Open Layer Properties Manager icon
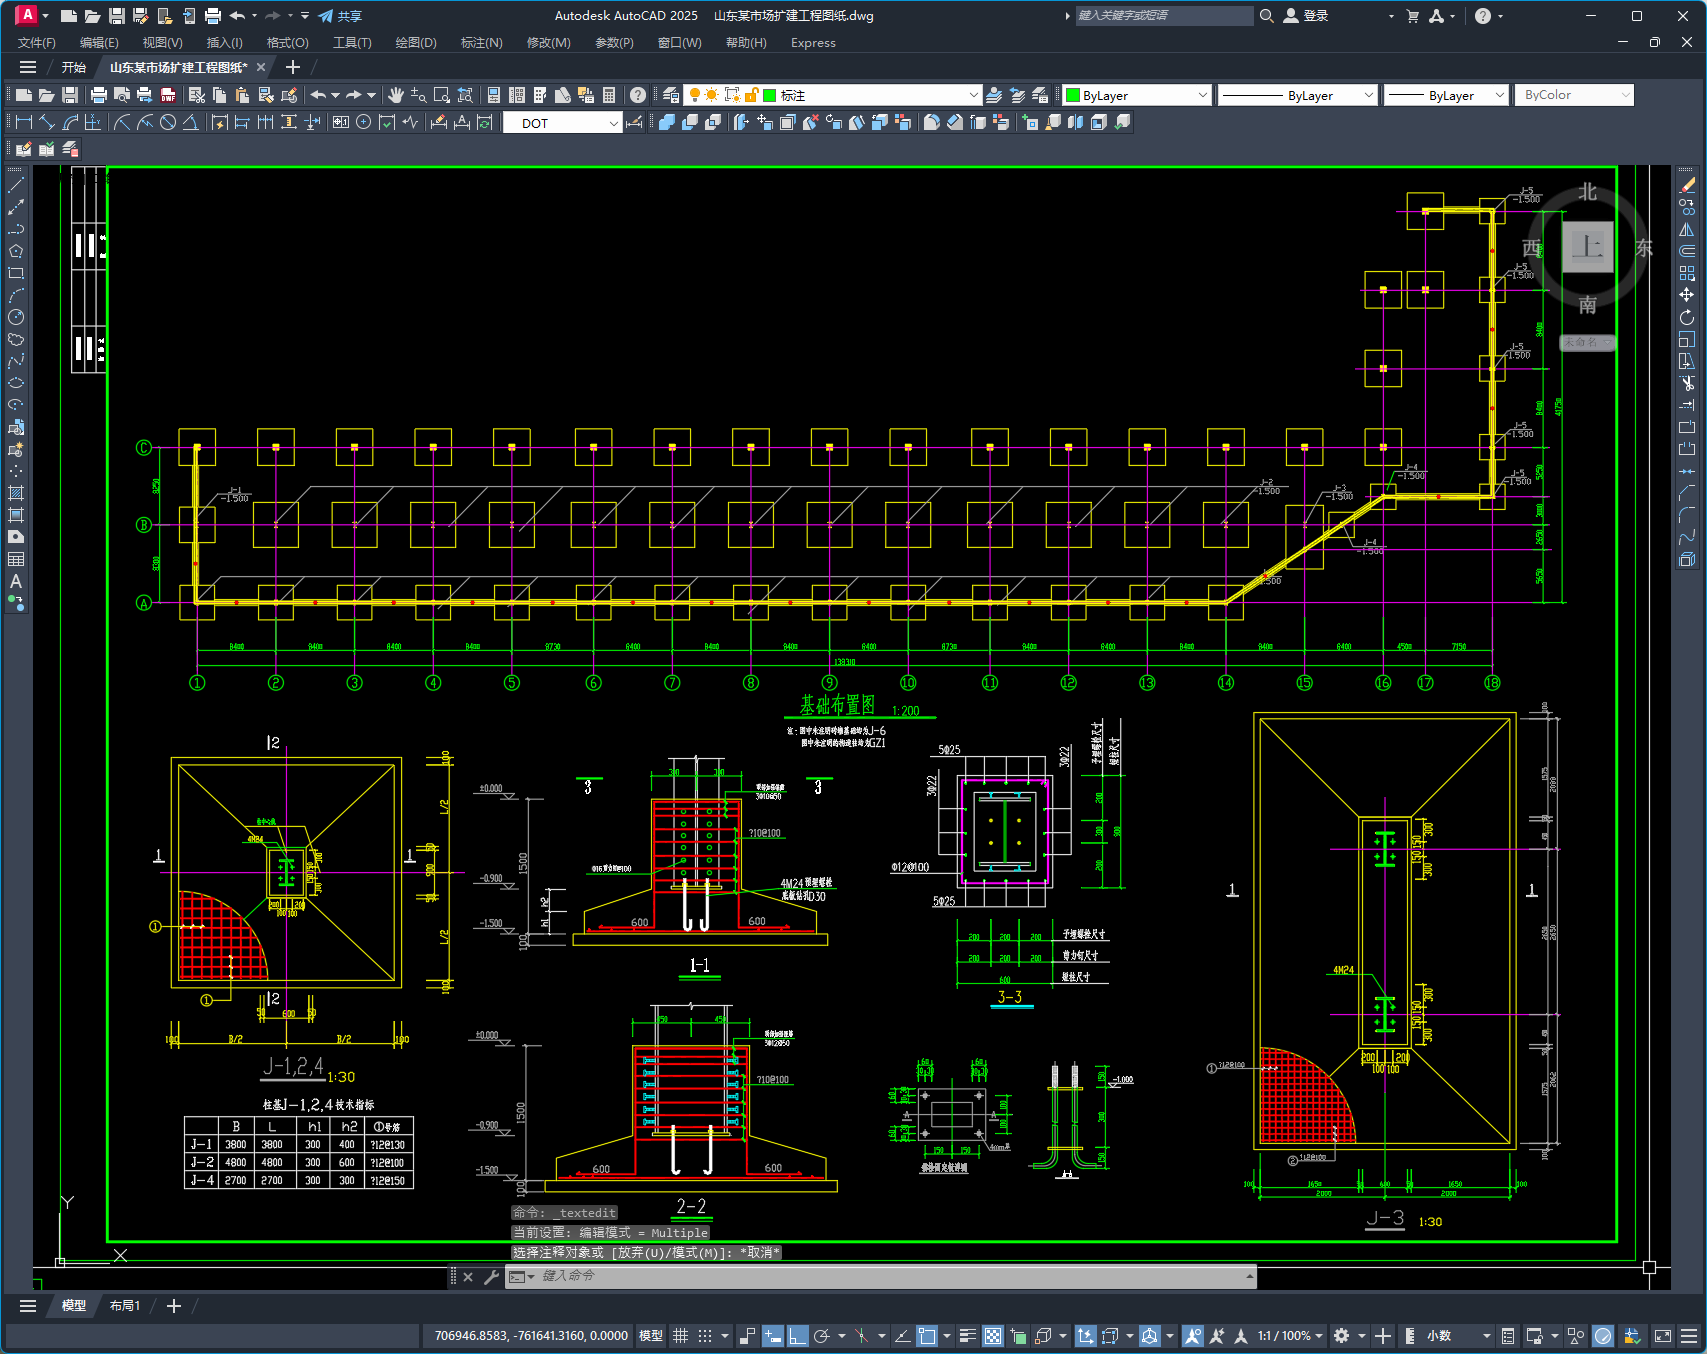 point(671,95)
